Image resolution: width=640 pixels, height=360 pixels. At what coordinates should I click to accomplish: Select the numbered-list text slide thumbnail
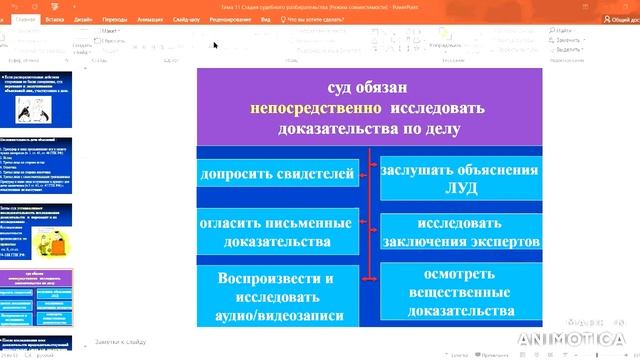(x=36, y=165)
